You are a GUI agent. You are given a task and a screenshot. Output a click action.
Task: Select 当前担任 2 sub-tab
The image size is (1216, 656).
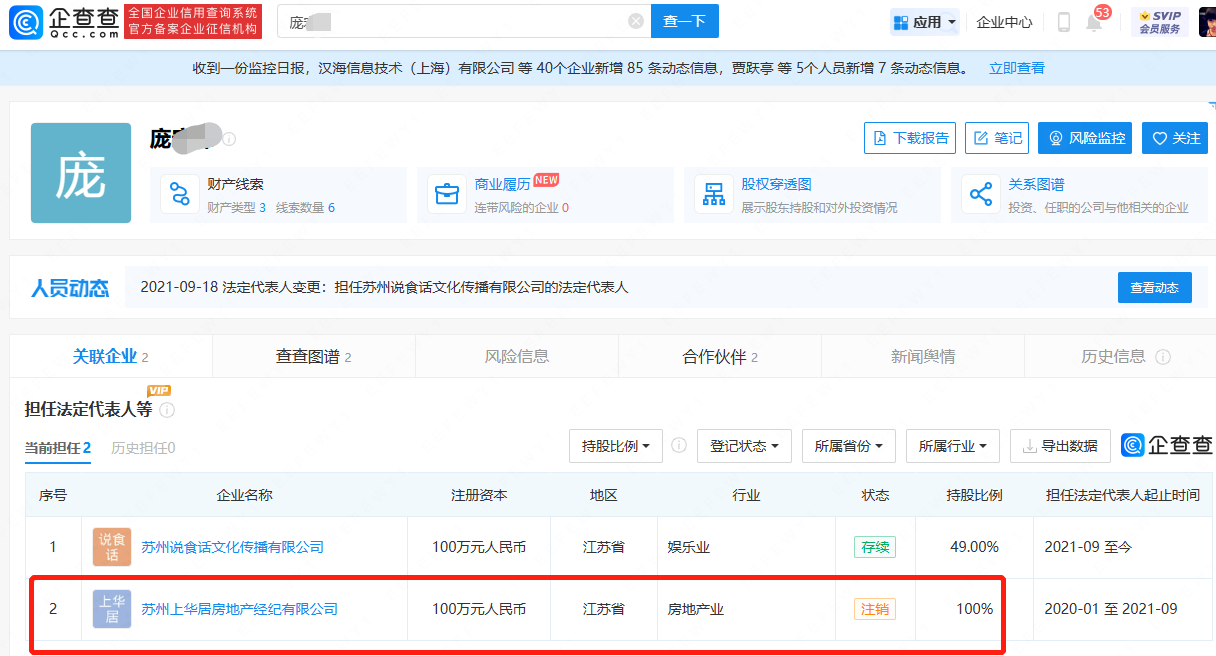pyautogui.click(x=58, y=448)
